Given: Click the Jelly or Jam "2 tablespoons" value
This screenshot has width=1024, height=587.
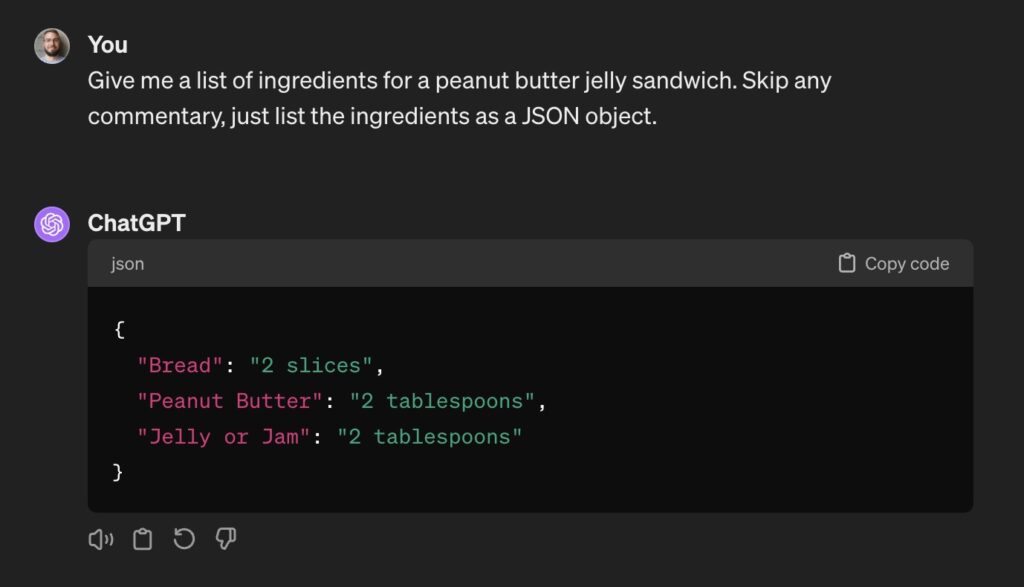Looking at the screenshot, I should point(430,436).
